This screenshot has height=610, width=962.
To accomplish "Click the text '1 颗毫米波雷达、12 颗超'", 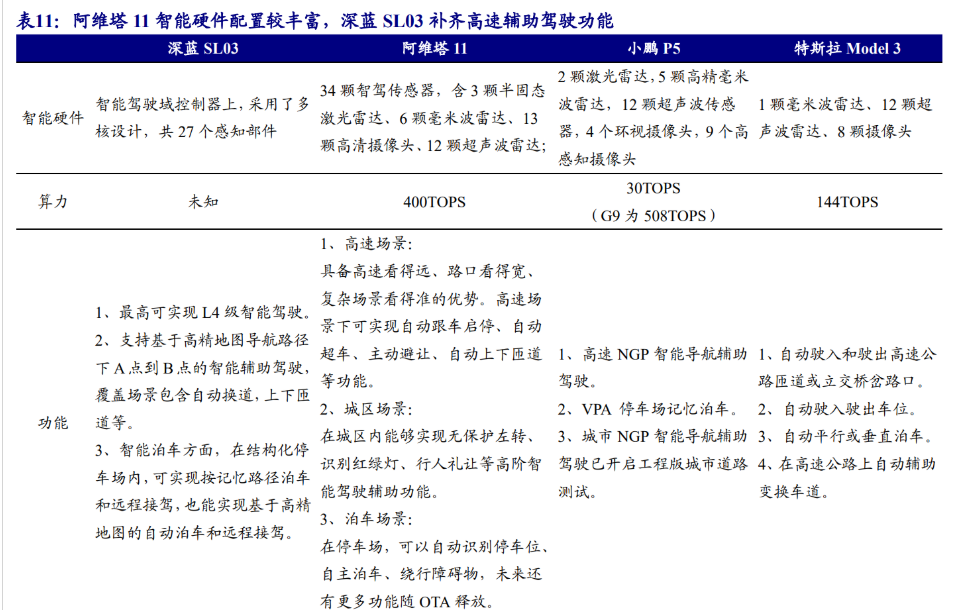I will click(845, 104).
